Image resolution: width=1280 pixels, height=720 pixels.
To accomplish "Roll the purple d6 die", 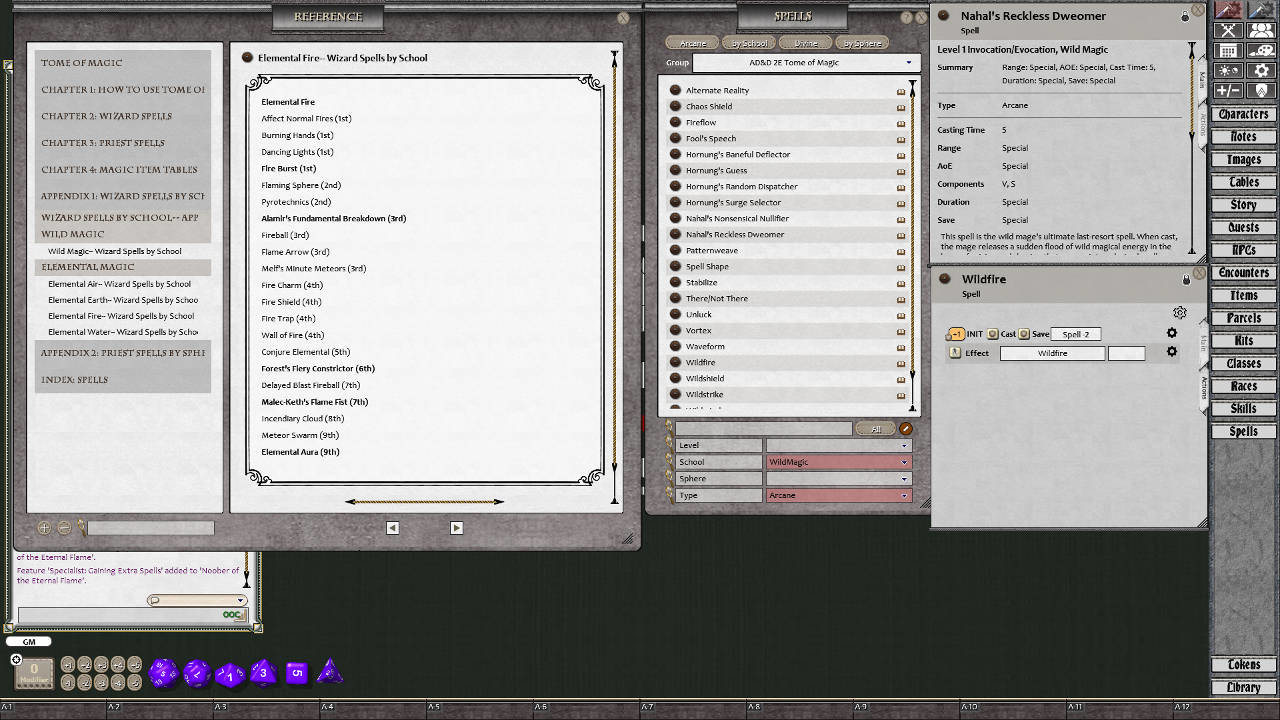I will 296,673.
